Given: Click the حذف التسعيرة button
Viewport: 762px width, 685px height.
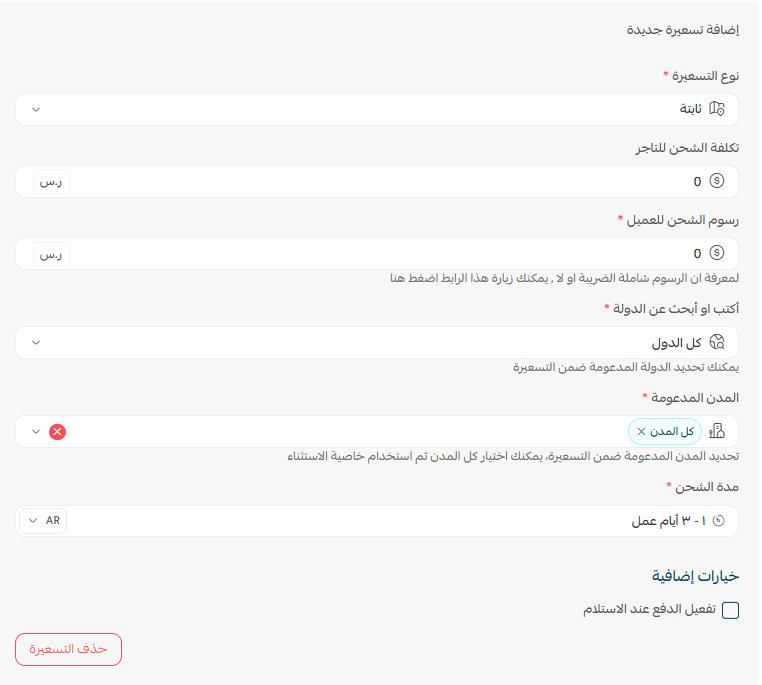Looking at the screenshot, I should 69,649.
